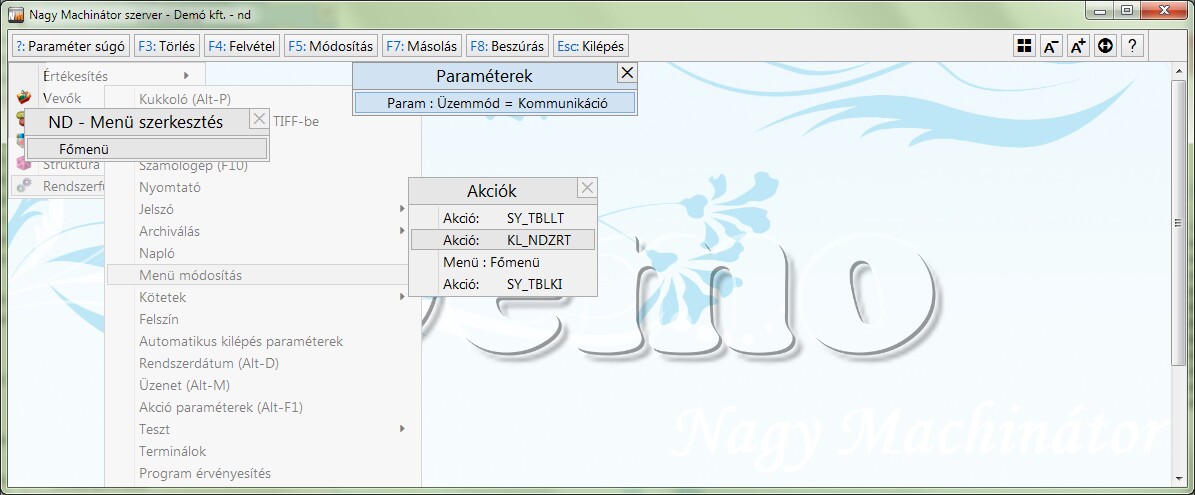Click the Nagy Machinátor title bar app icon

tap(15, 14)
